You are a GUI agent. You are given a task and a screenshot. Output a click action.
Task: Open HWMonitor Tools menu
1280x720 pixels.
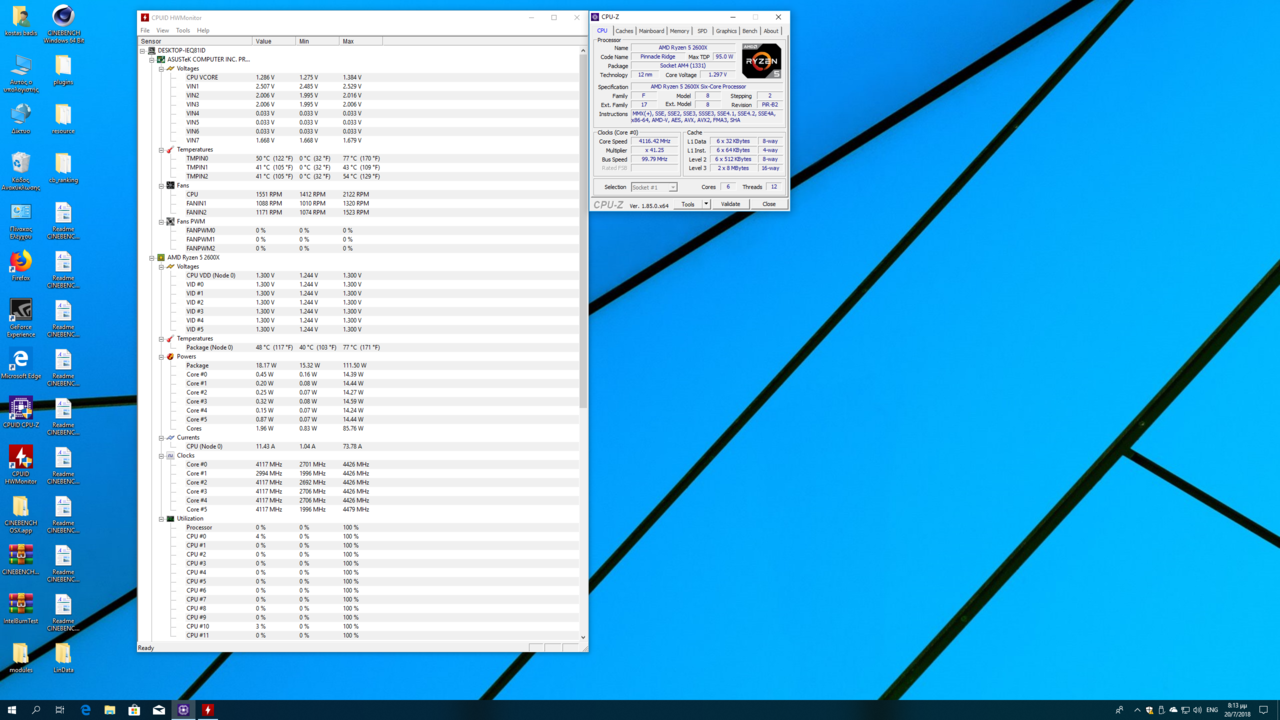[183, 30]
